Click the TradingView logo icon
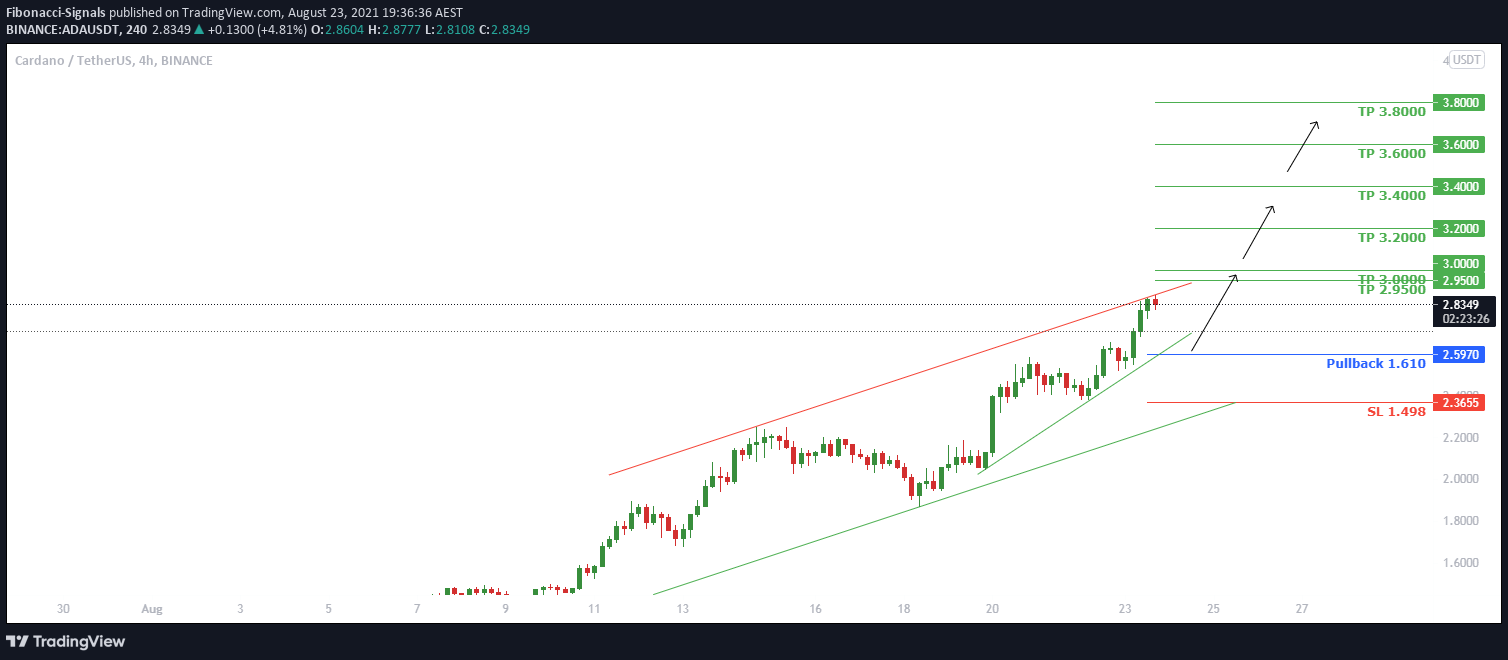This screenshot has width=1508, height=660. point(17,641)
